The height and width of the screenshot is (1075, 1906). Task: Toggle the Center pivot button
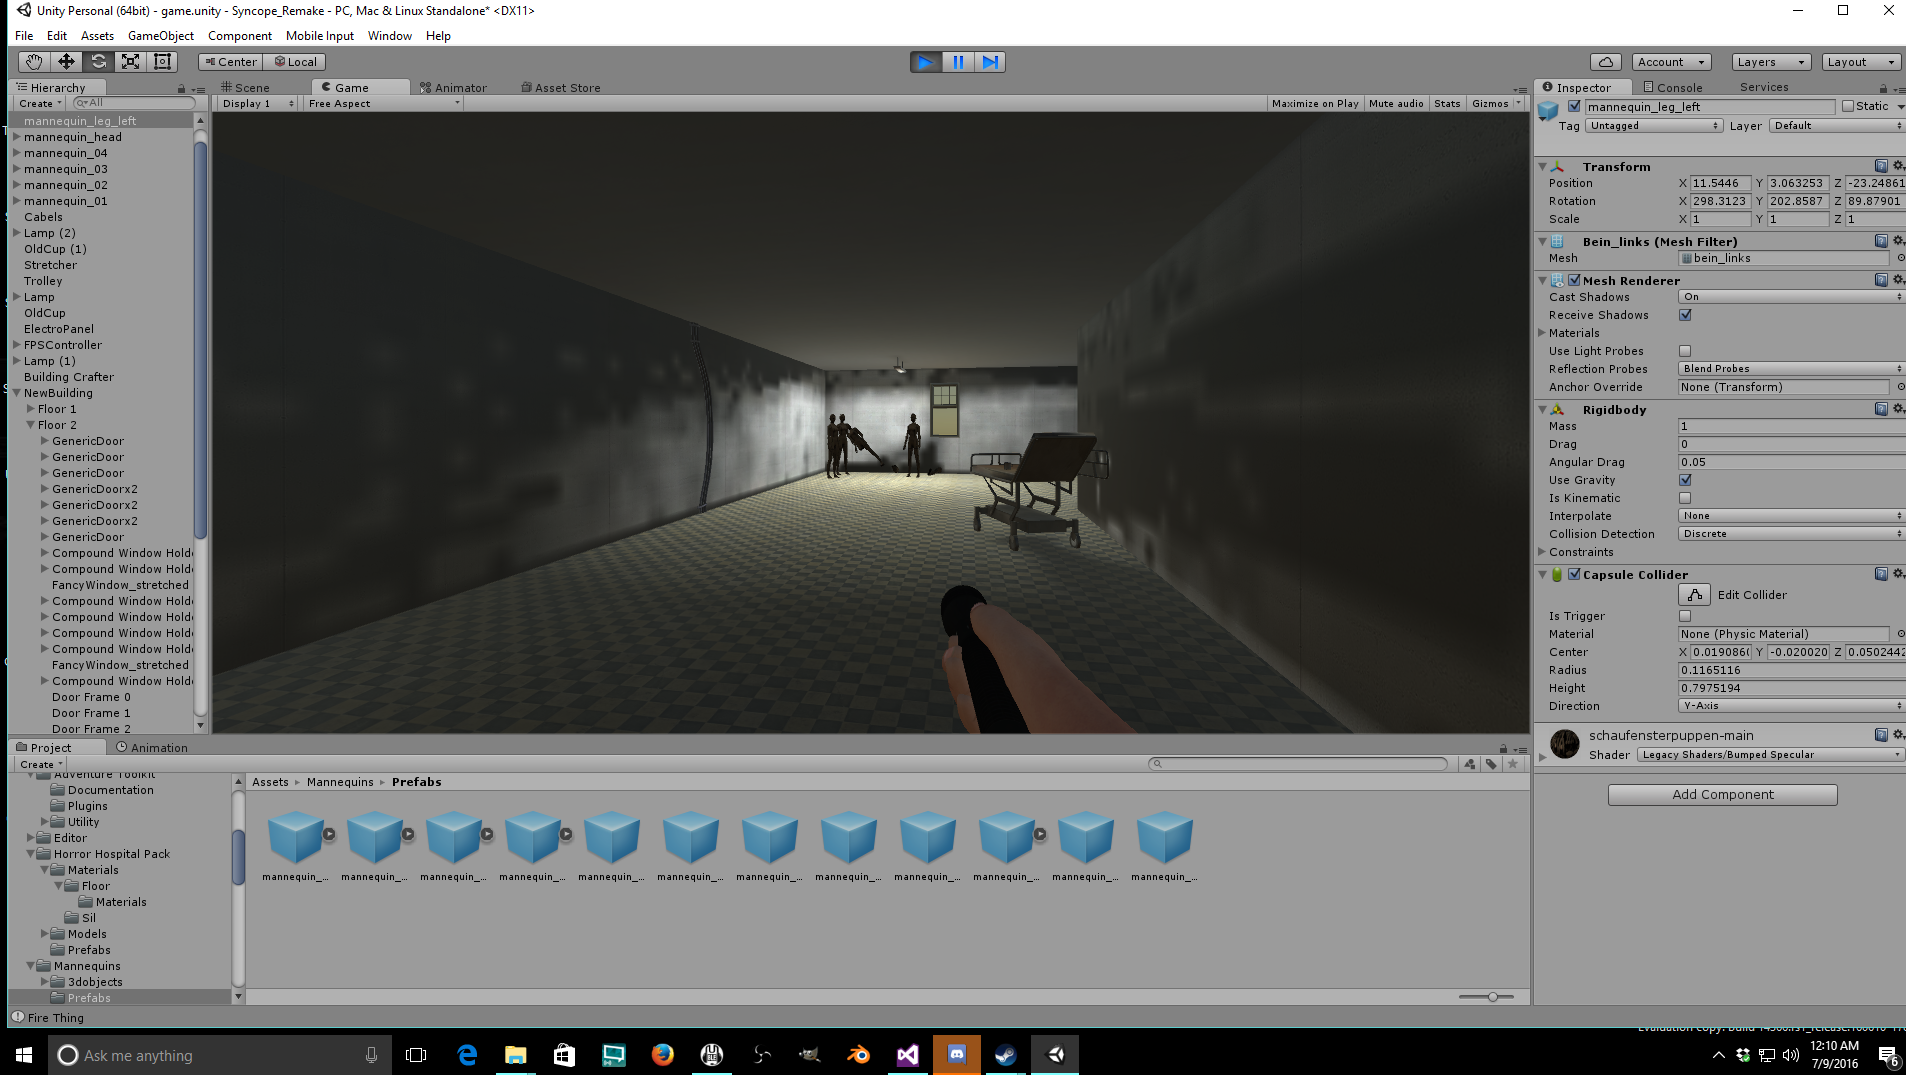tap(231, 62)
